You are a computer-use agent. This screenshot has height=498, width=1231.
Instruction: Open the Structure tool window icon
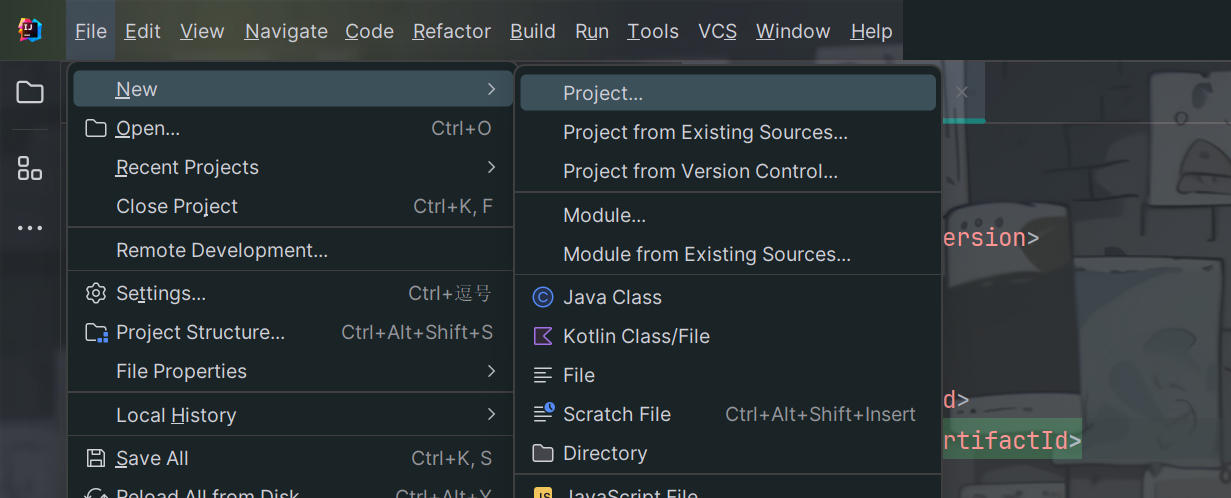tap(30, 168)
